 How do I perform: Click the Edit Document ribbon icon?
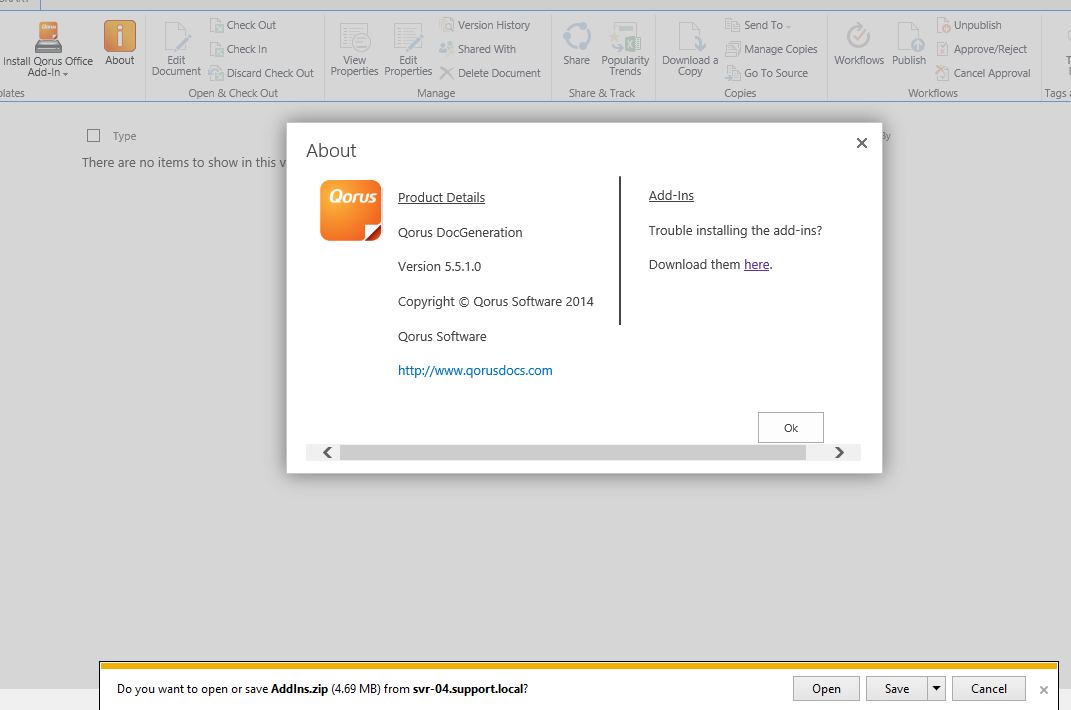(x=176, y=49)
